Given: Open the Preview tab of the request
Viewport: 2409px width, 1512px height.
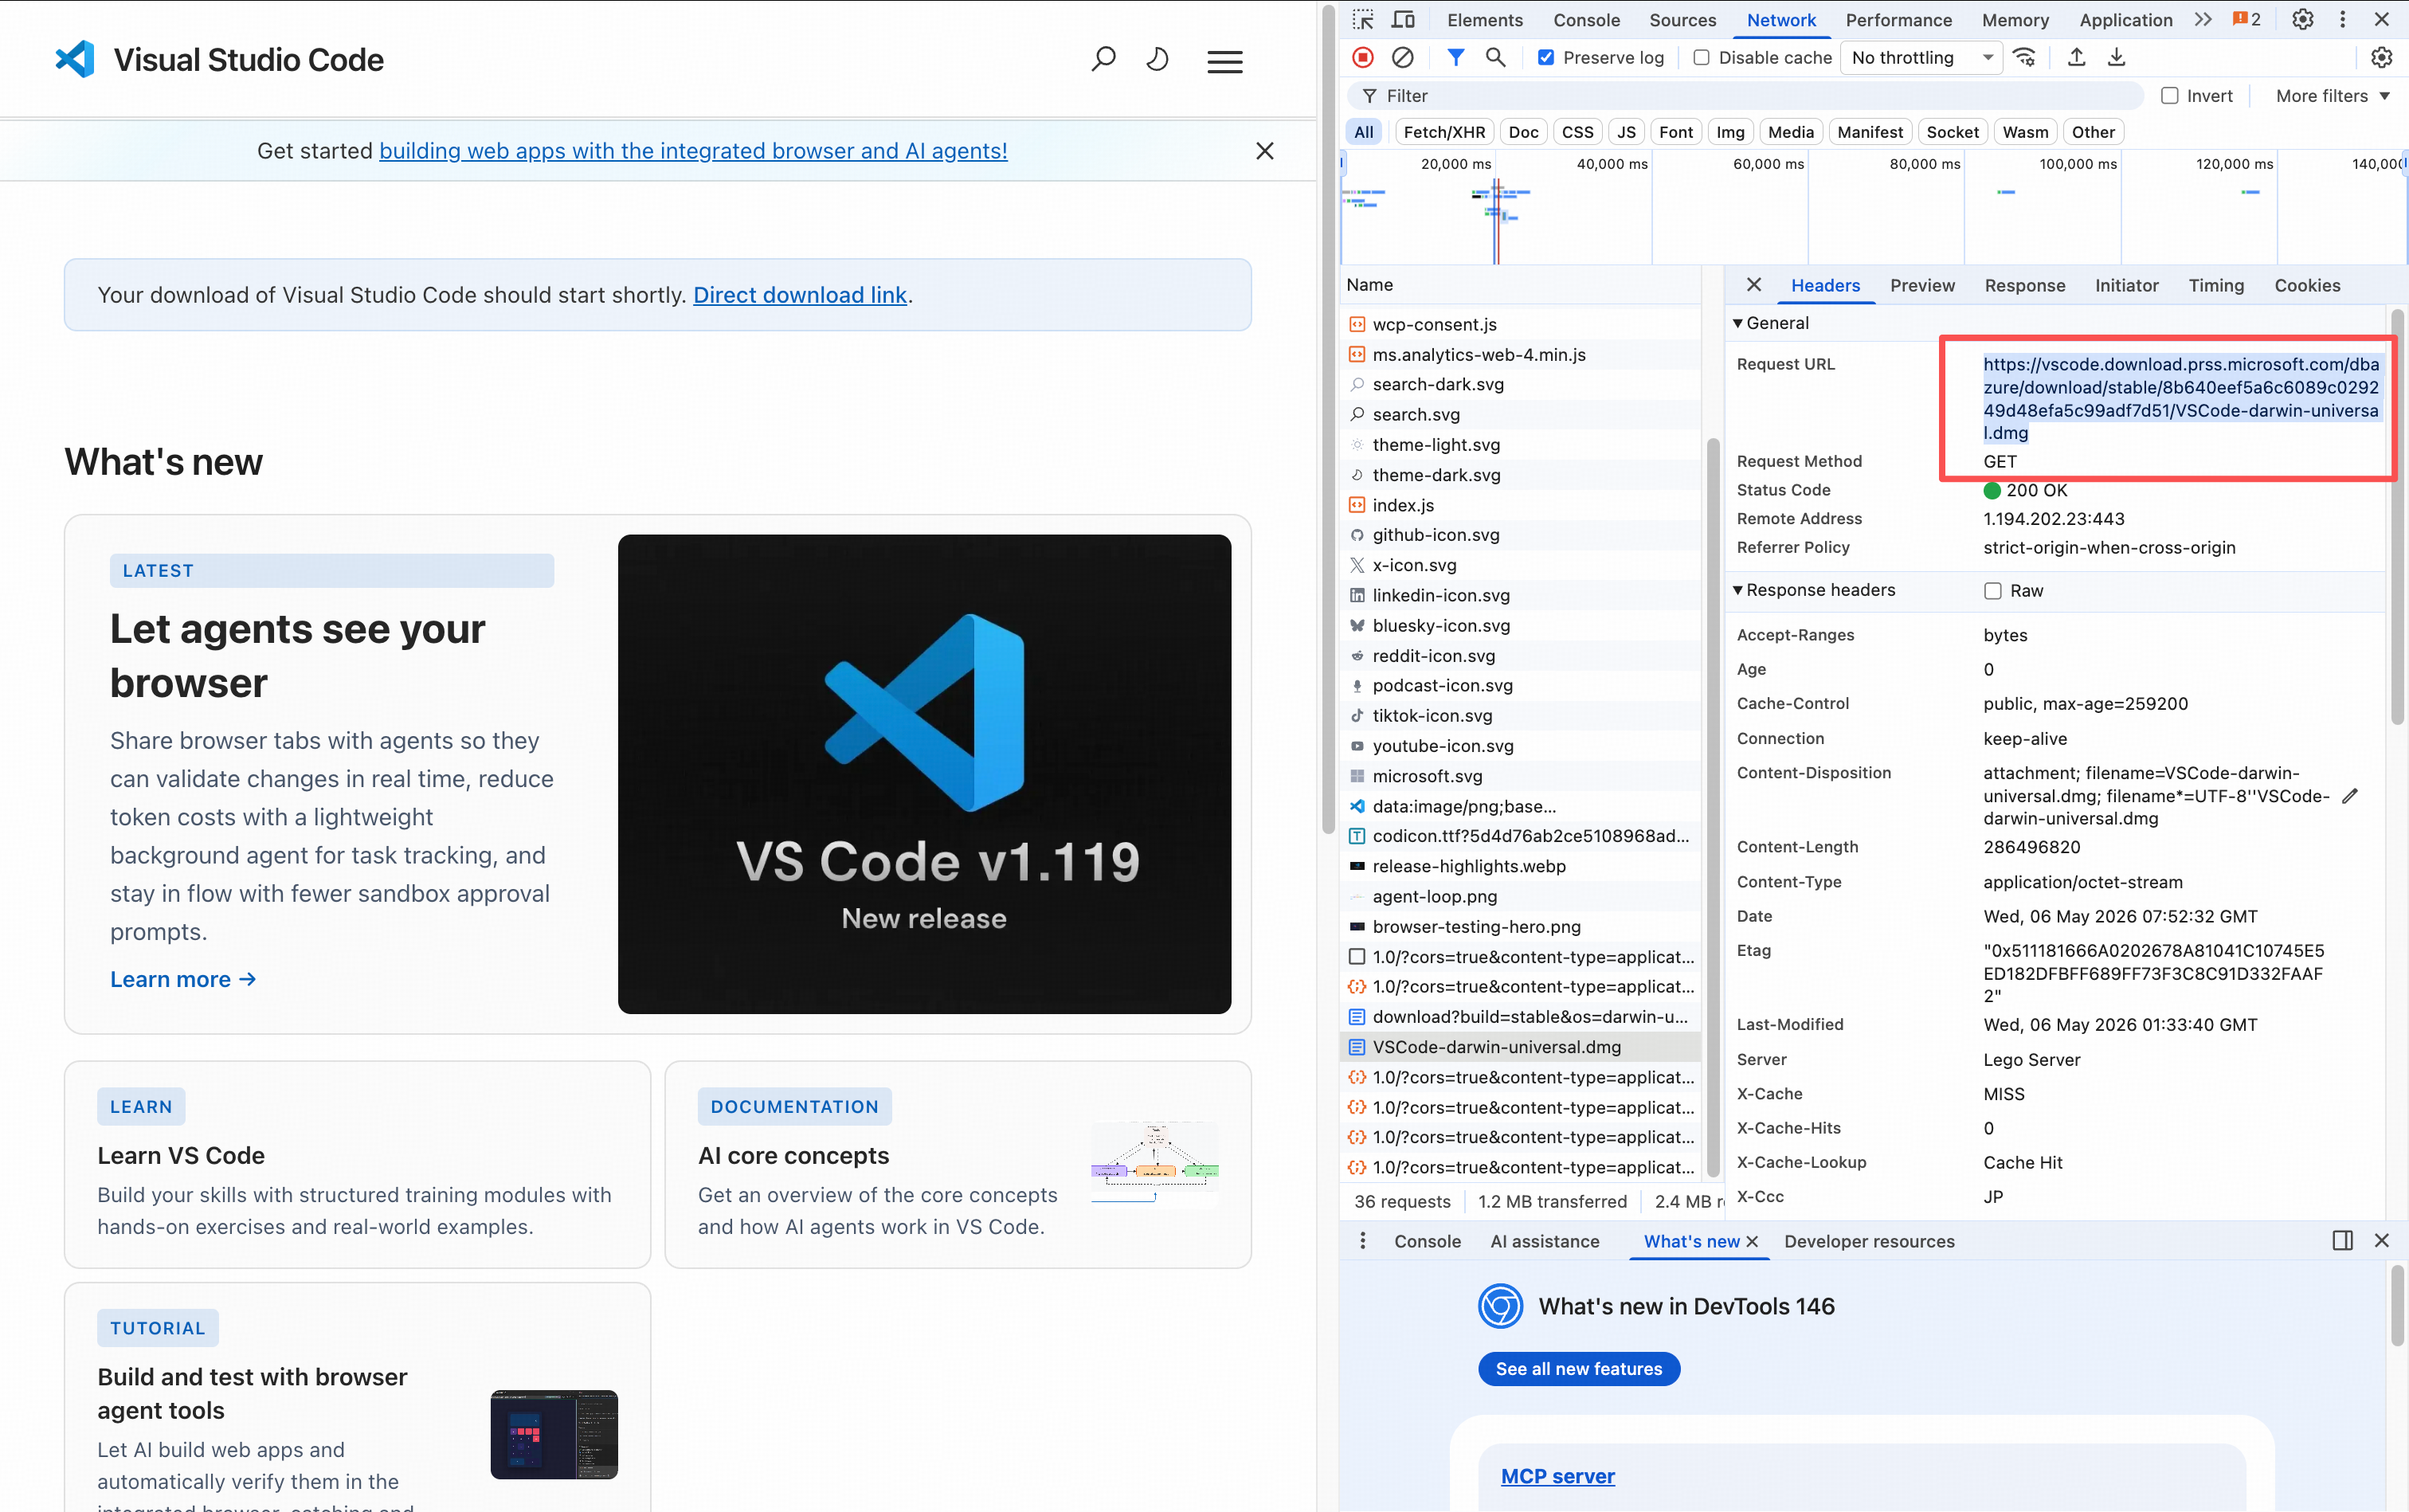Looking at the screenshot, I should pos(1921,286).
